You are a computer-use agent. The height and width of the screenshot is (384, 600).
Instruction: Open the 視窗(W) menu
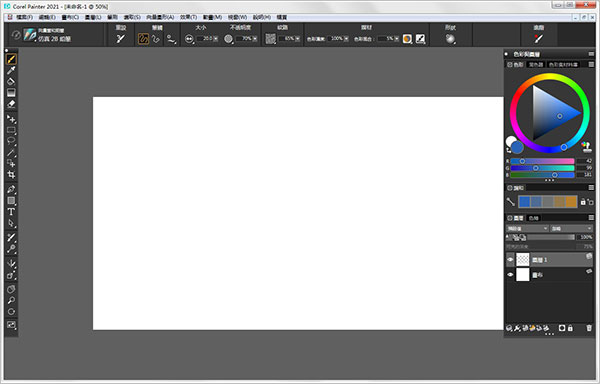[237, 17]
